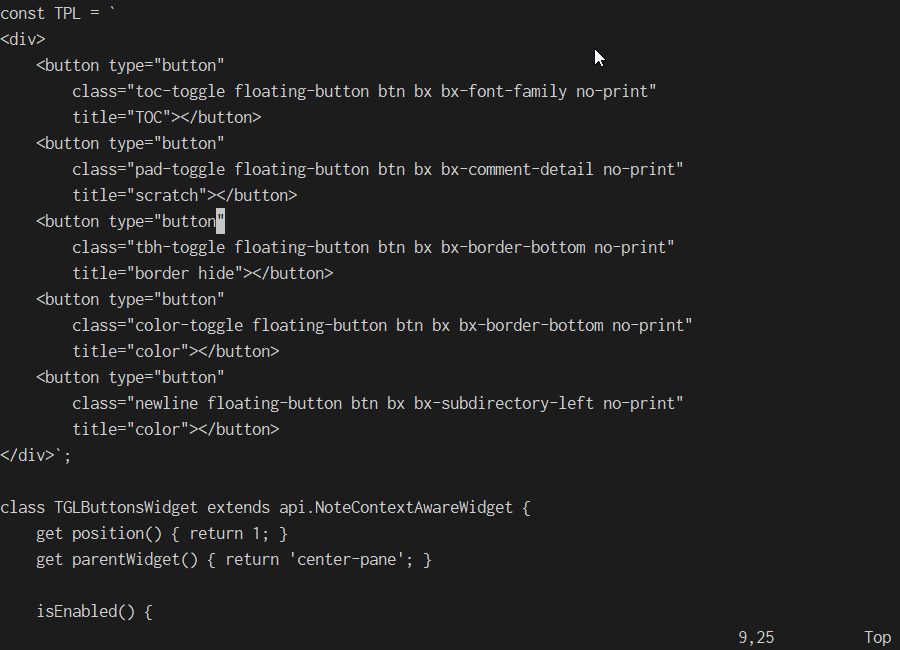Click the opening <div> tag
The height and width of the screenshot is (650, 900).
pyautogui.click(x=22, y=39)
